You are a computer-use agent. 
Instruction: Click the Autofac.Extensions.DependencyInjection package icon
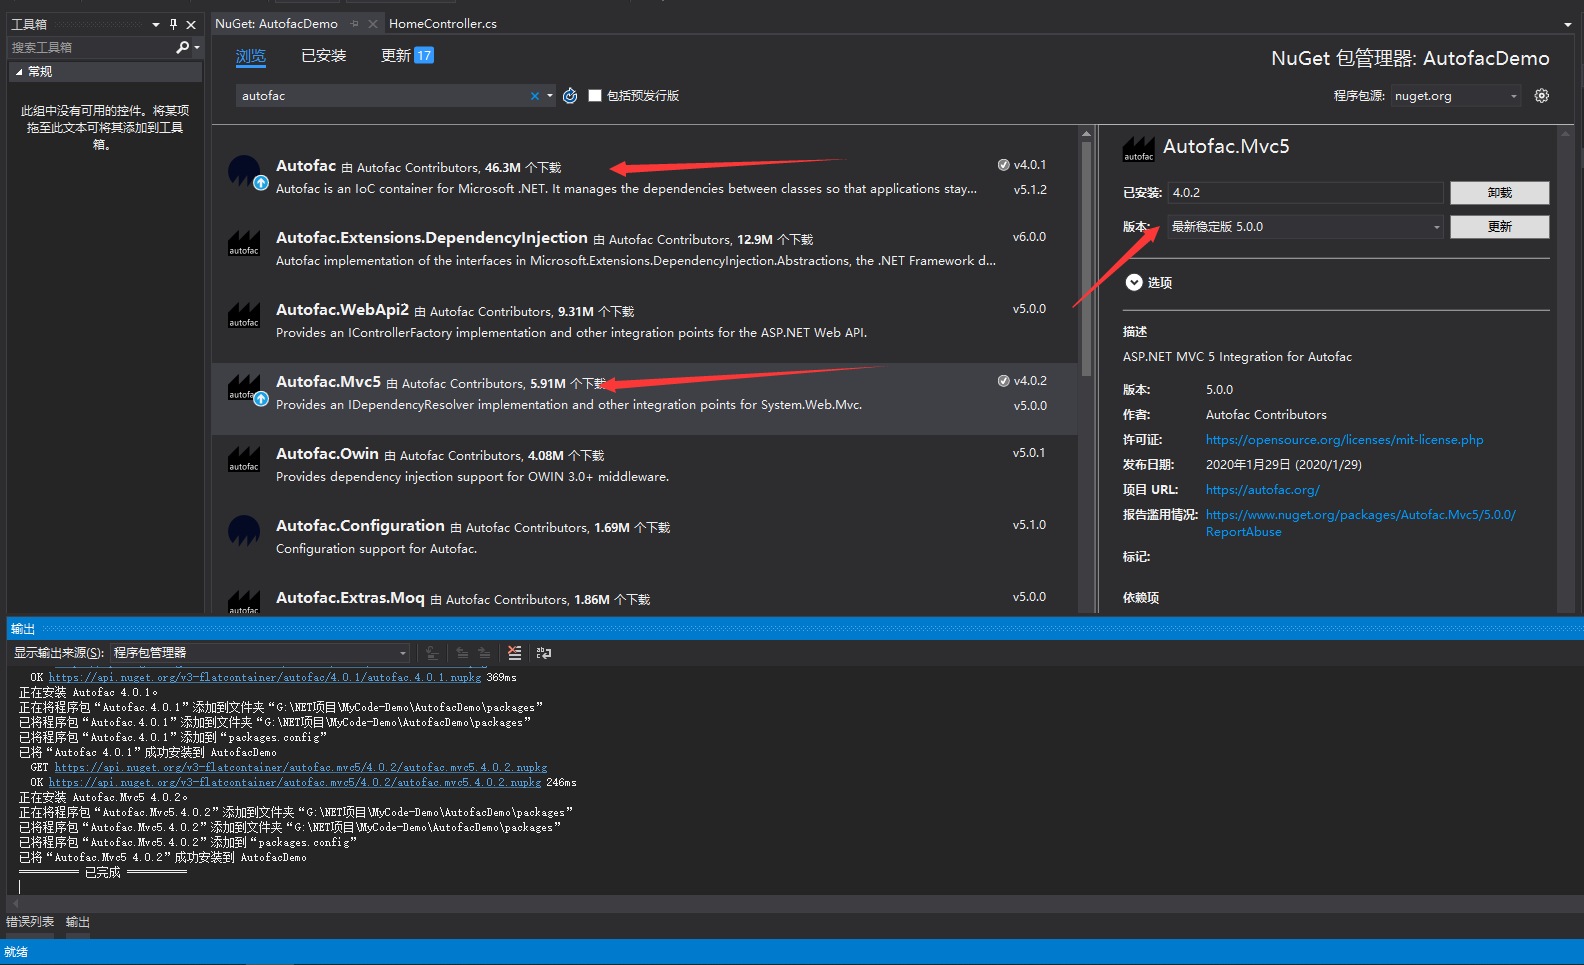(x=244, y=244)
